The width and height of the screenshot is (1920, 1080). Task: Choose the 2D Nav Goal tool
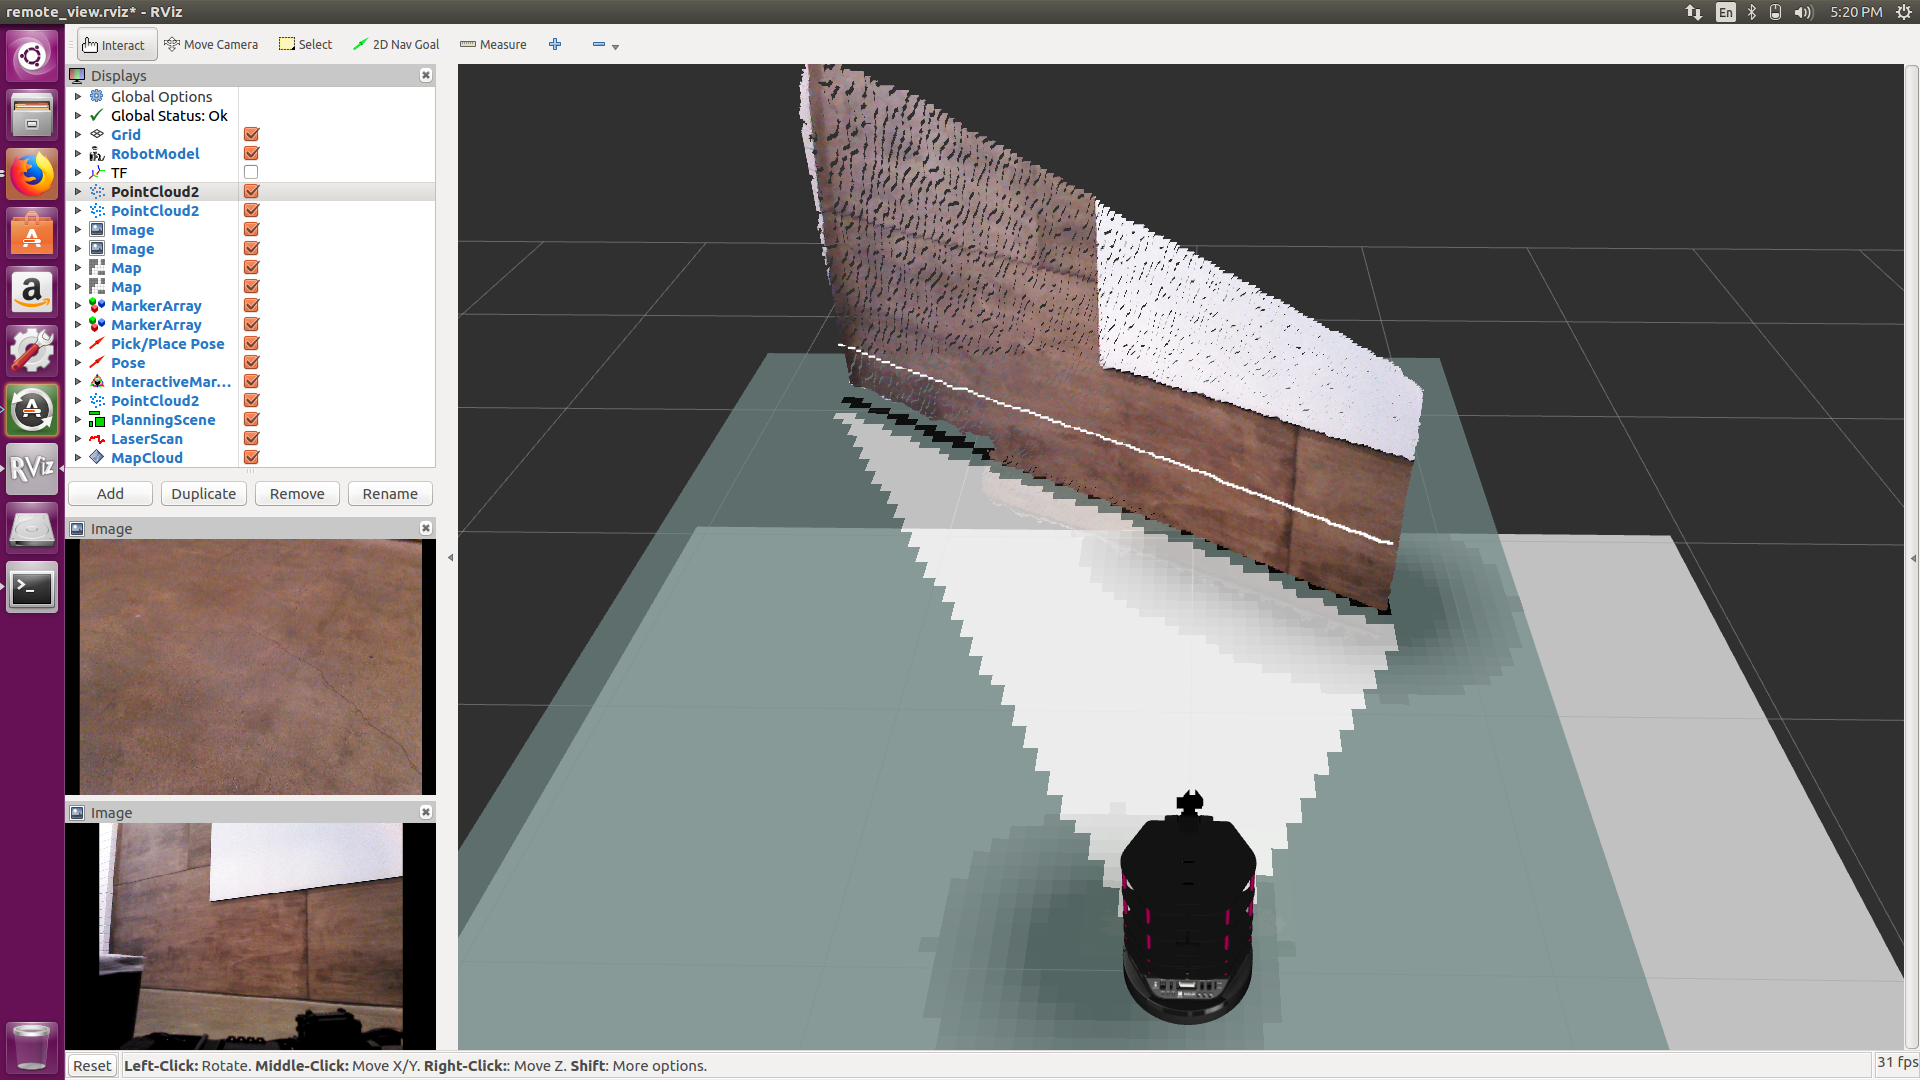396,45
